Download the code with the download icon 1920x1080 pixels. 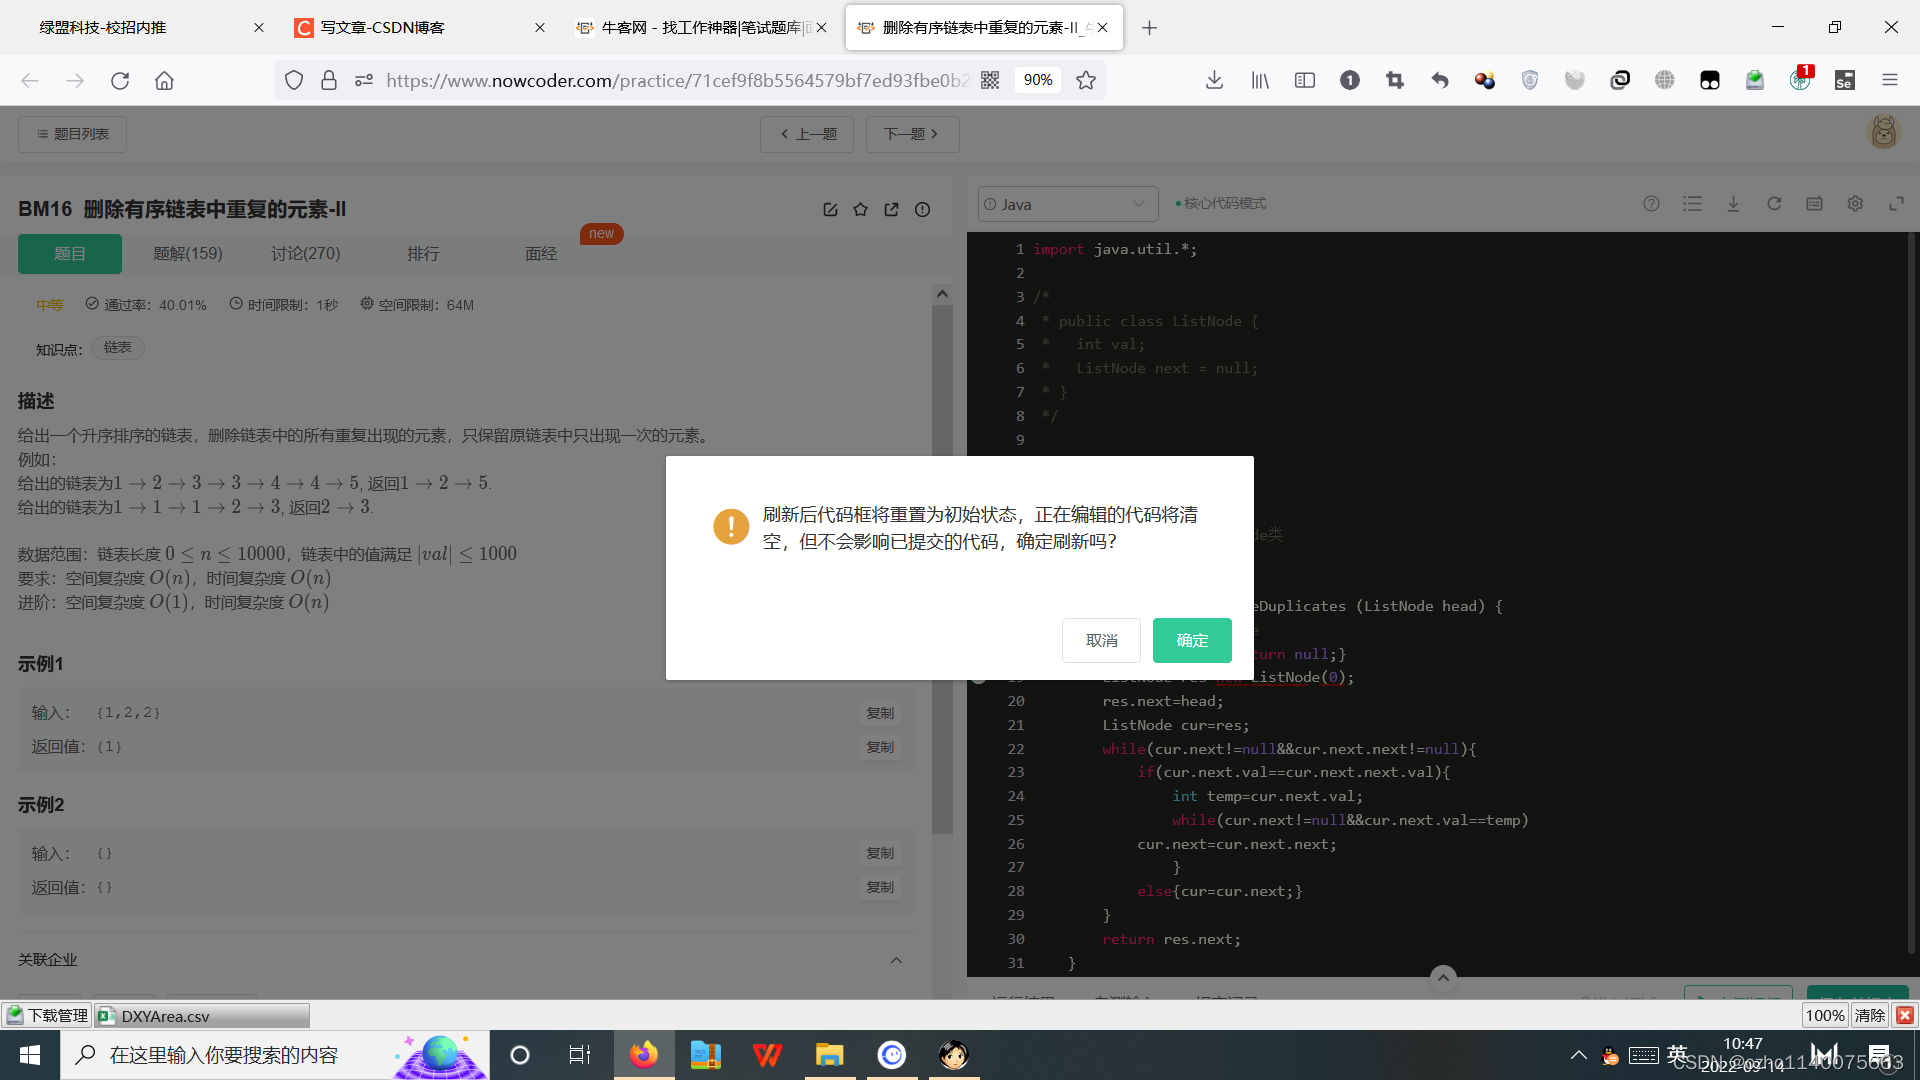tap(1733, 203)
